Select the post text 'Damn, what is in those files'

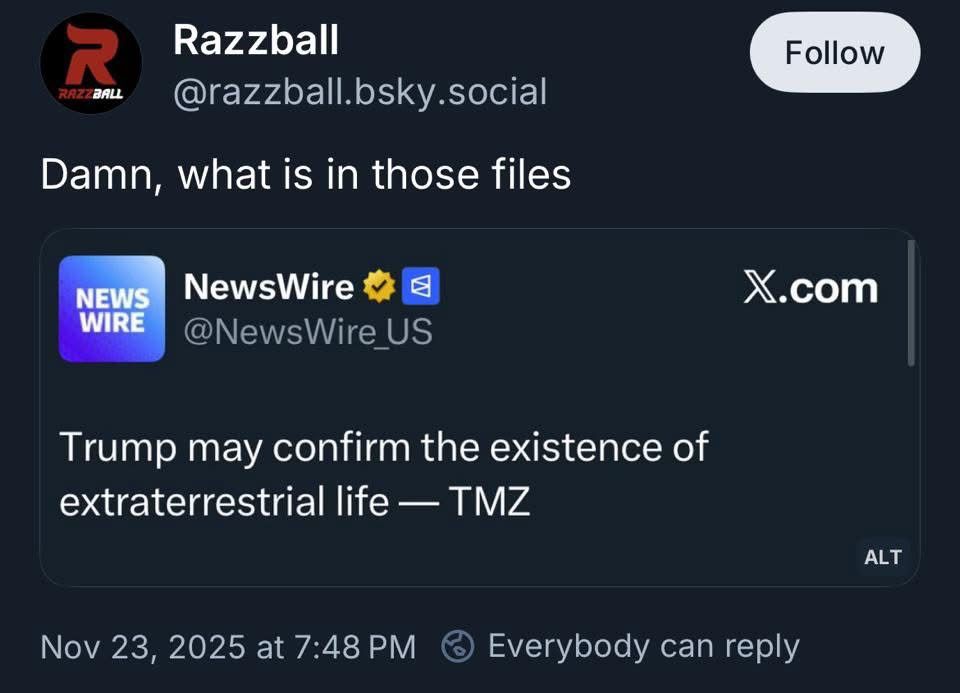(305, 175)
